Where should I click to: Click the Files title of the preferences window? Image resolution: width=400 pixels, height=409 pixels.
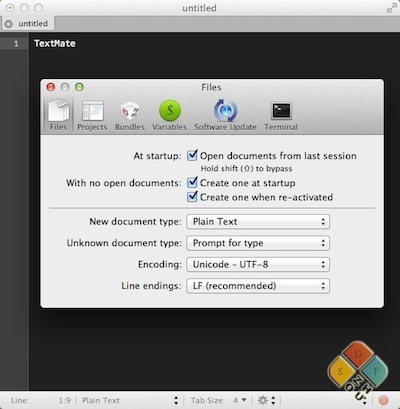click(211, 87)
